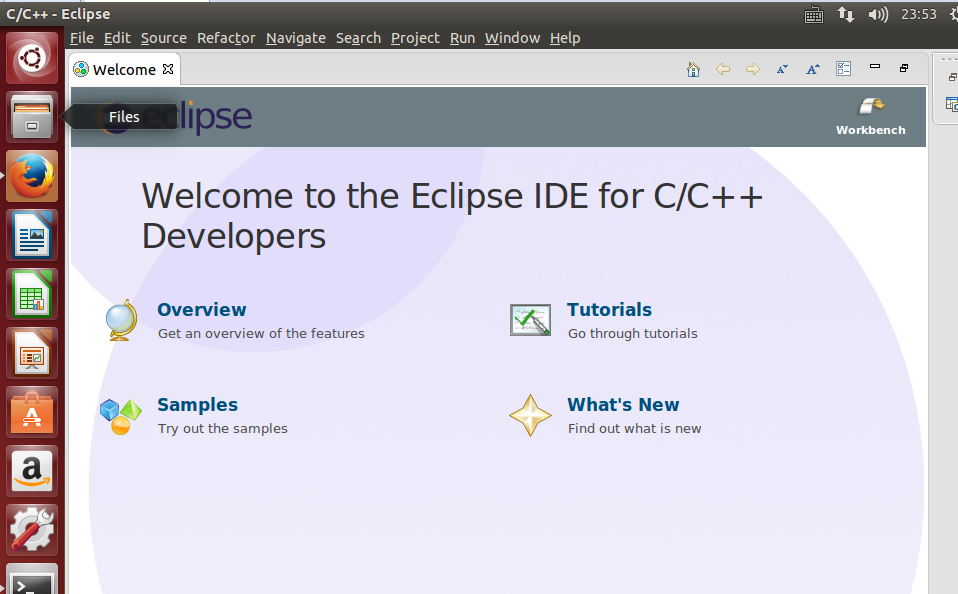This screenshot has height=594, width=958.
Task: Launch Firefox web browser
Action: (32, 176)
